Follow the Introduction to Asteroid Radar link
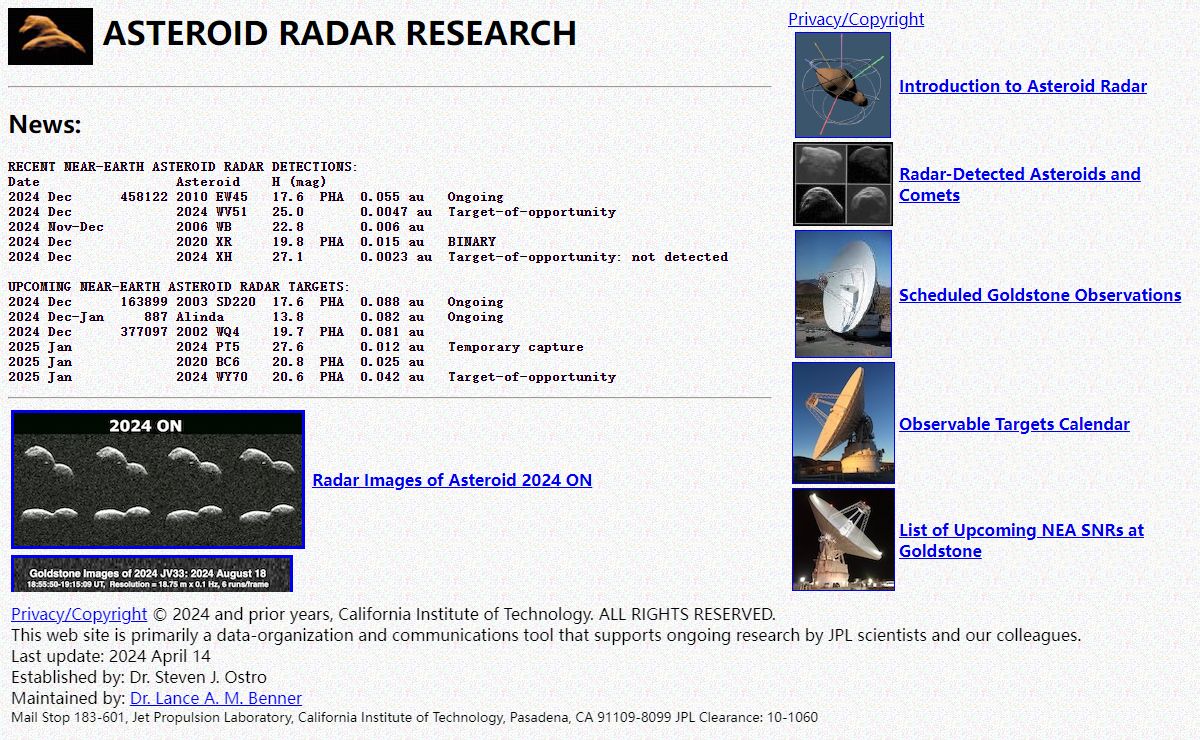Image resolution: width=1200 pixels, height=740 pixels. [x=1022, y=86]
